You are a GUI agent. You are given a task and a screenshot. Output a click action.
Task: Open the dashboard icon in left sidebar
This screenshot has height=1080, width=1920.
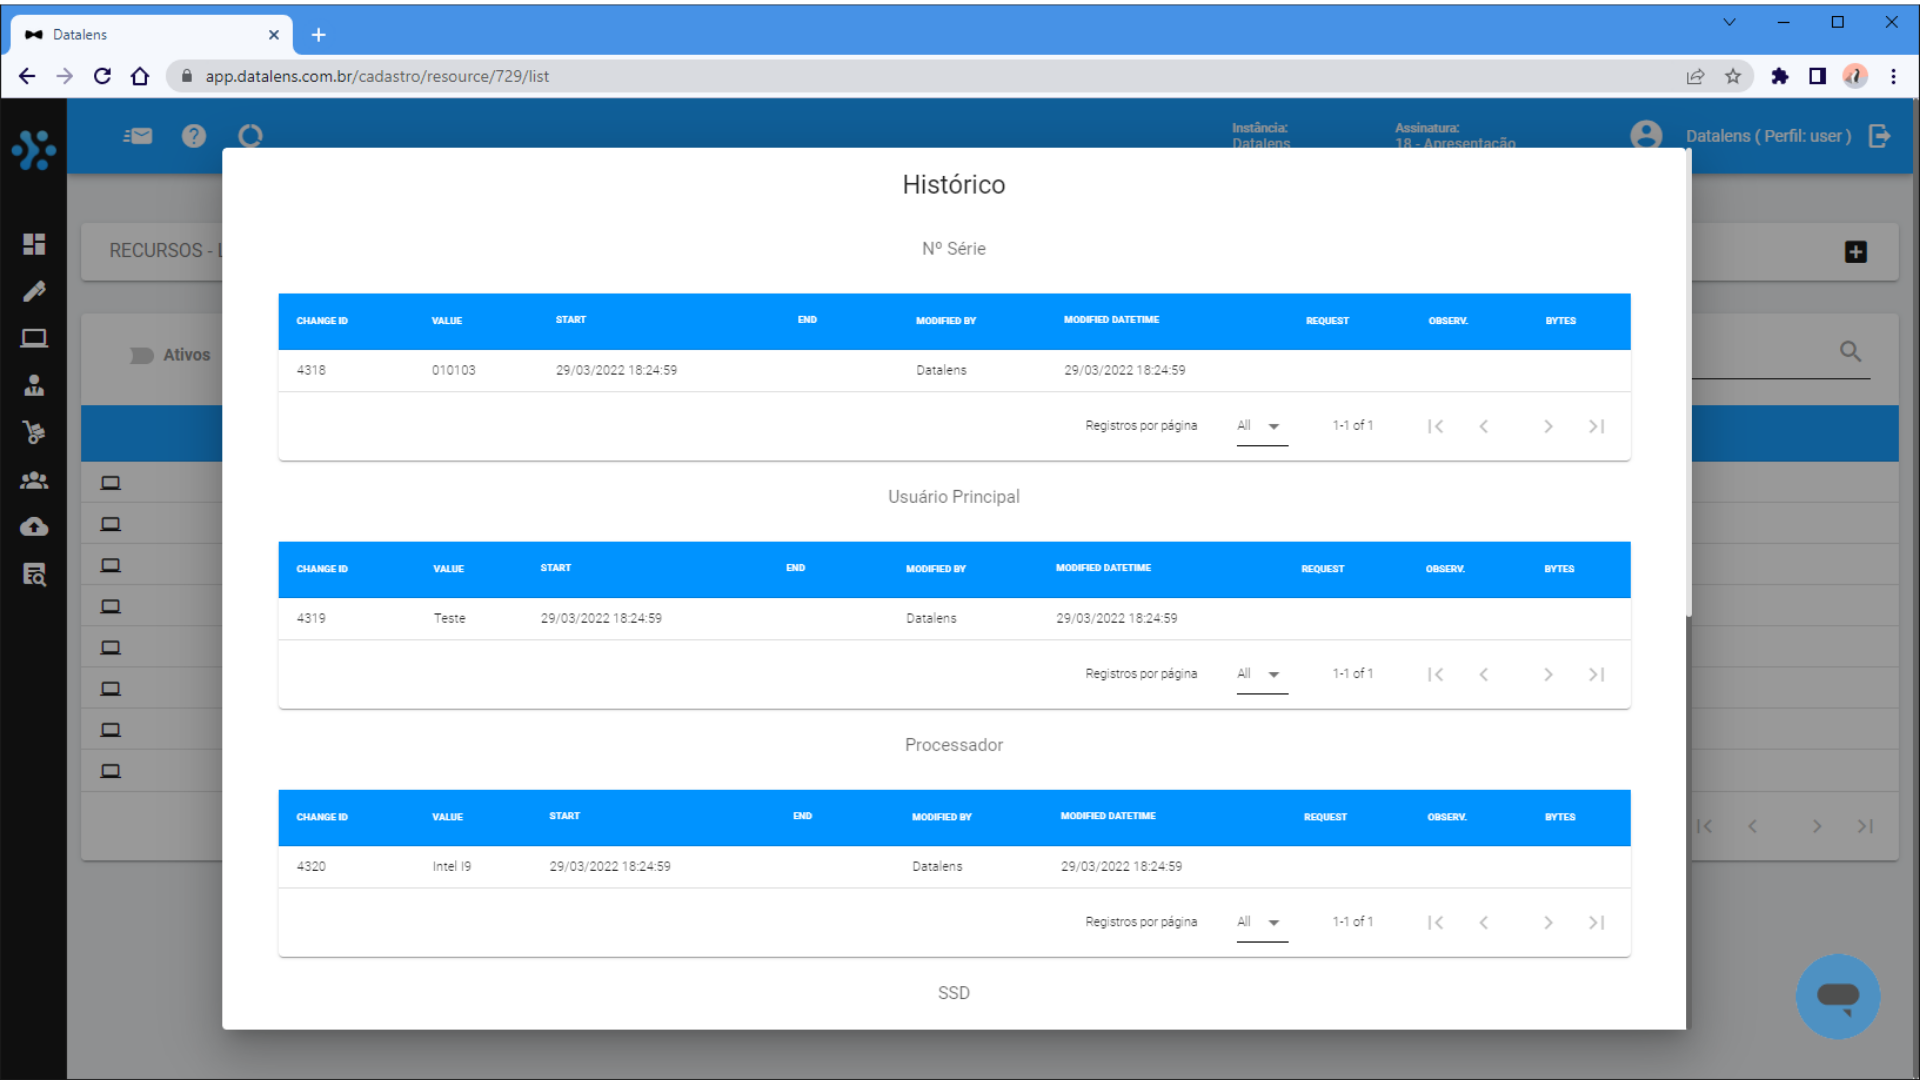34,244
